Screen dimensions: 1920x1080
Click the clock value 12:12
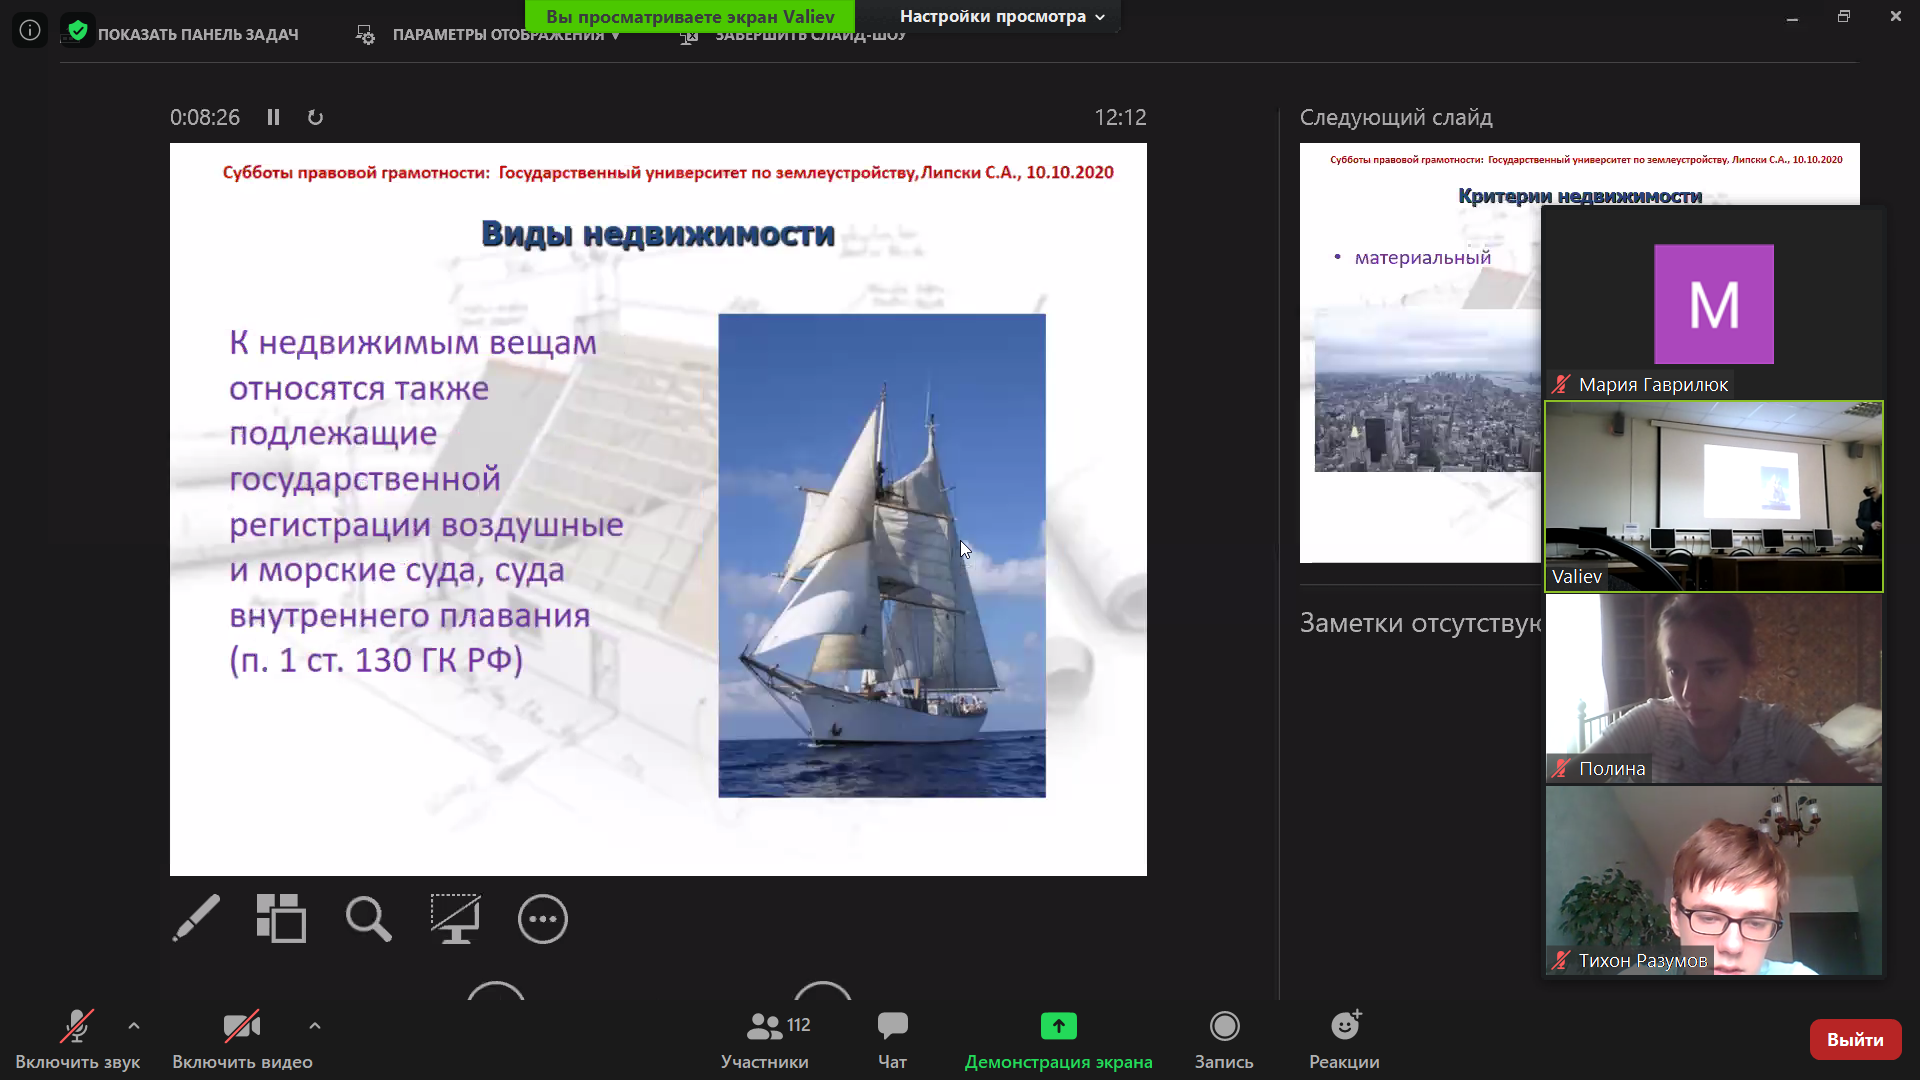[1120, 117]
